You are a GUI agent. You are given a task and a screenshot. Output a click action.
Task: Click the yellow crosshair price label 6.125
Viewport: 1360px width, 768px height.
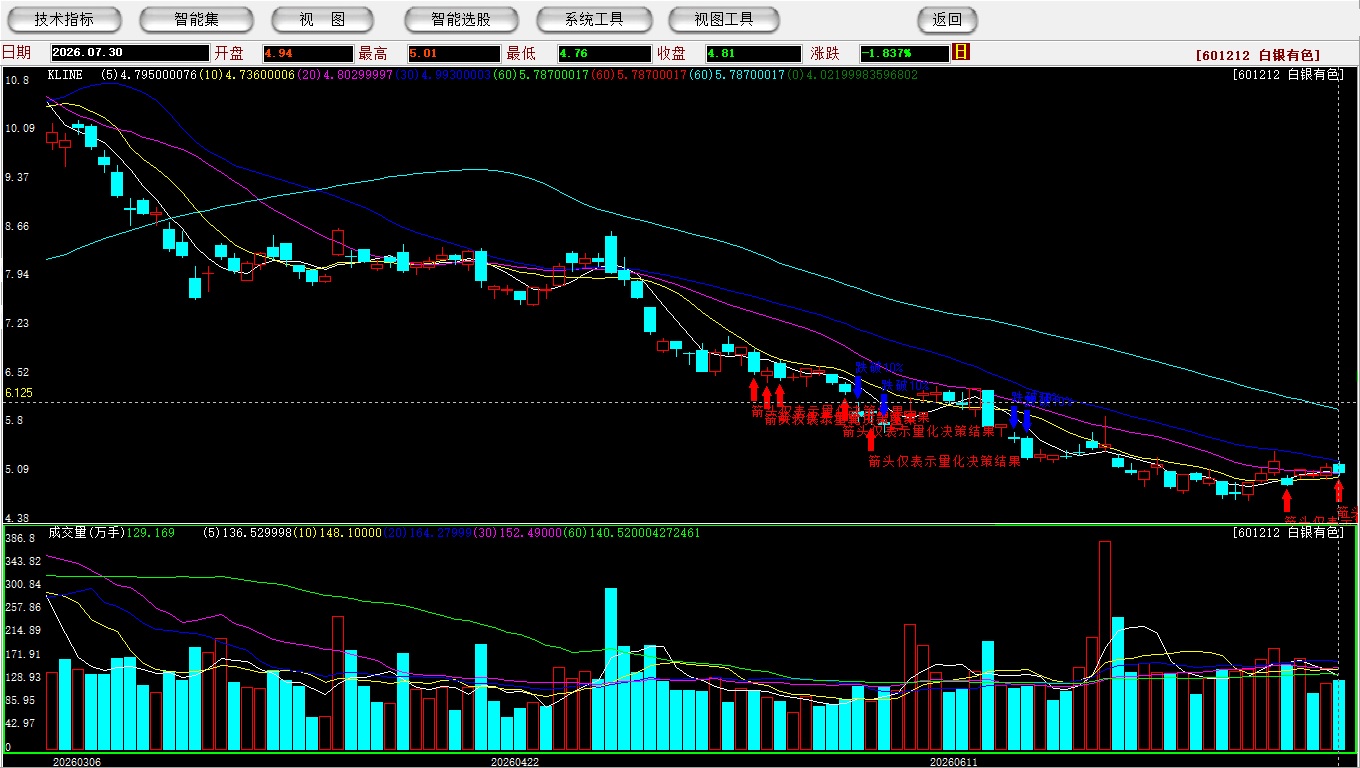[x=19, y=394]
